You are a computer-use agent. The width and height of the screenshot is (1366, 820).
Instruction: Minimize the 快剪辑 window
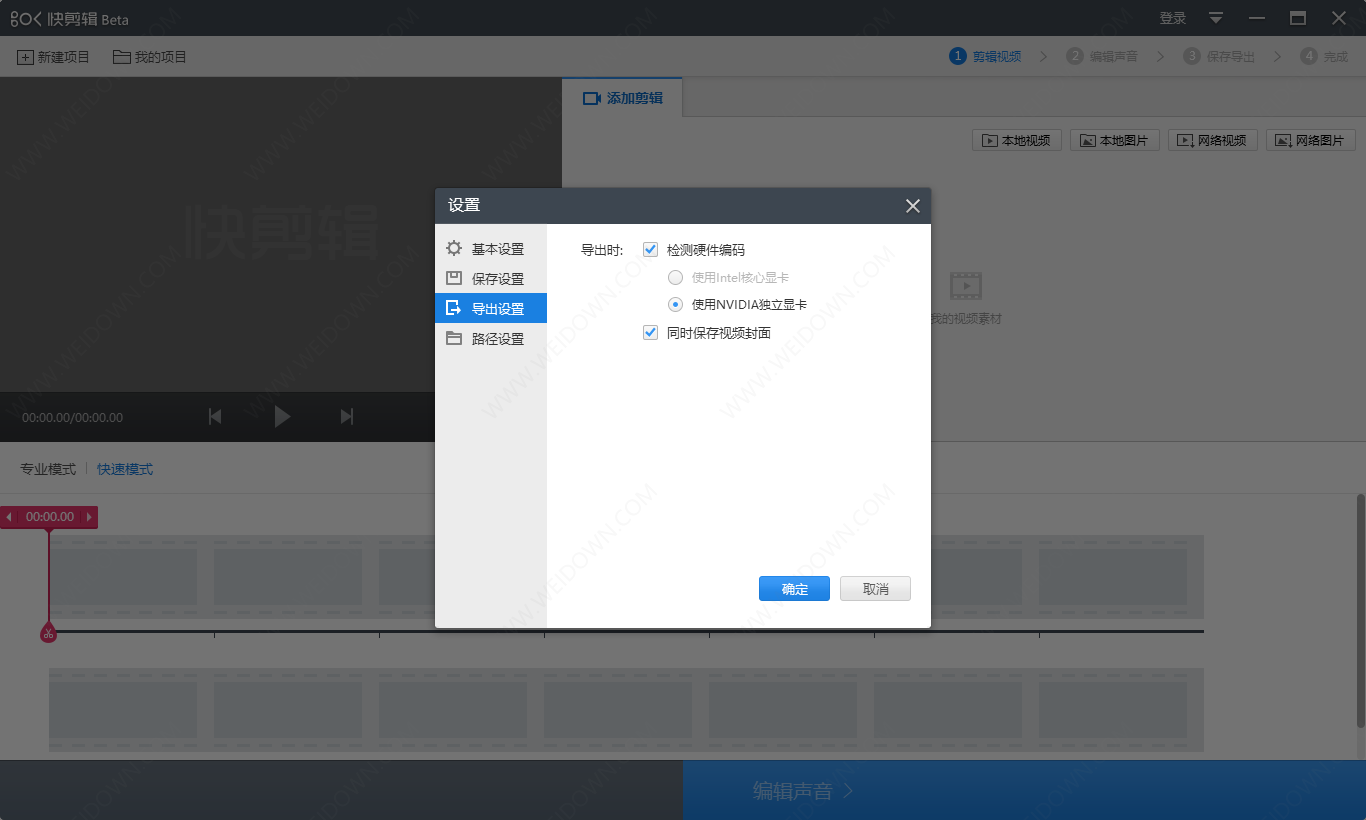[1257, 18]
